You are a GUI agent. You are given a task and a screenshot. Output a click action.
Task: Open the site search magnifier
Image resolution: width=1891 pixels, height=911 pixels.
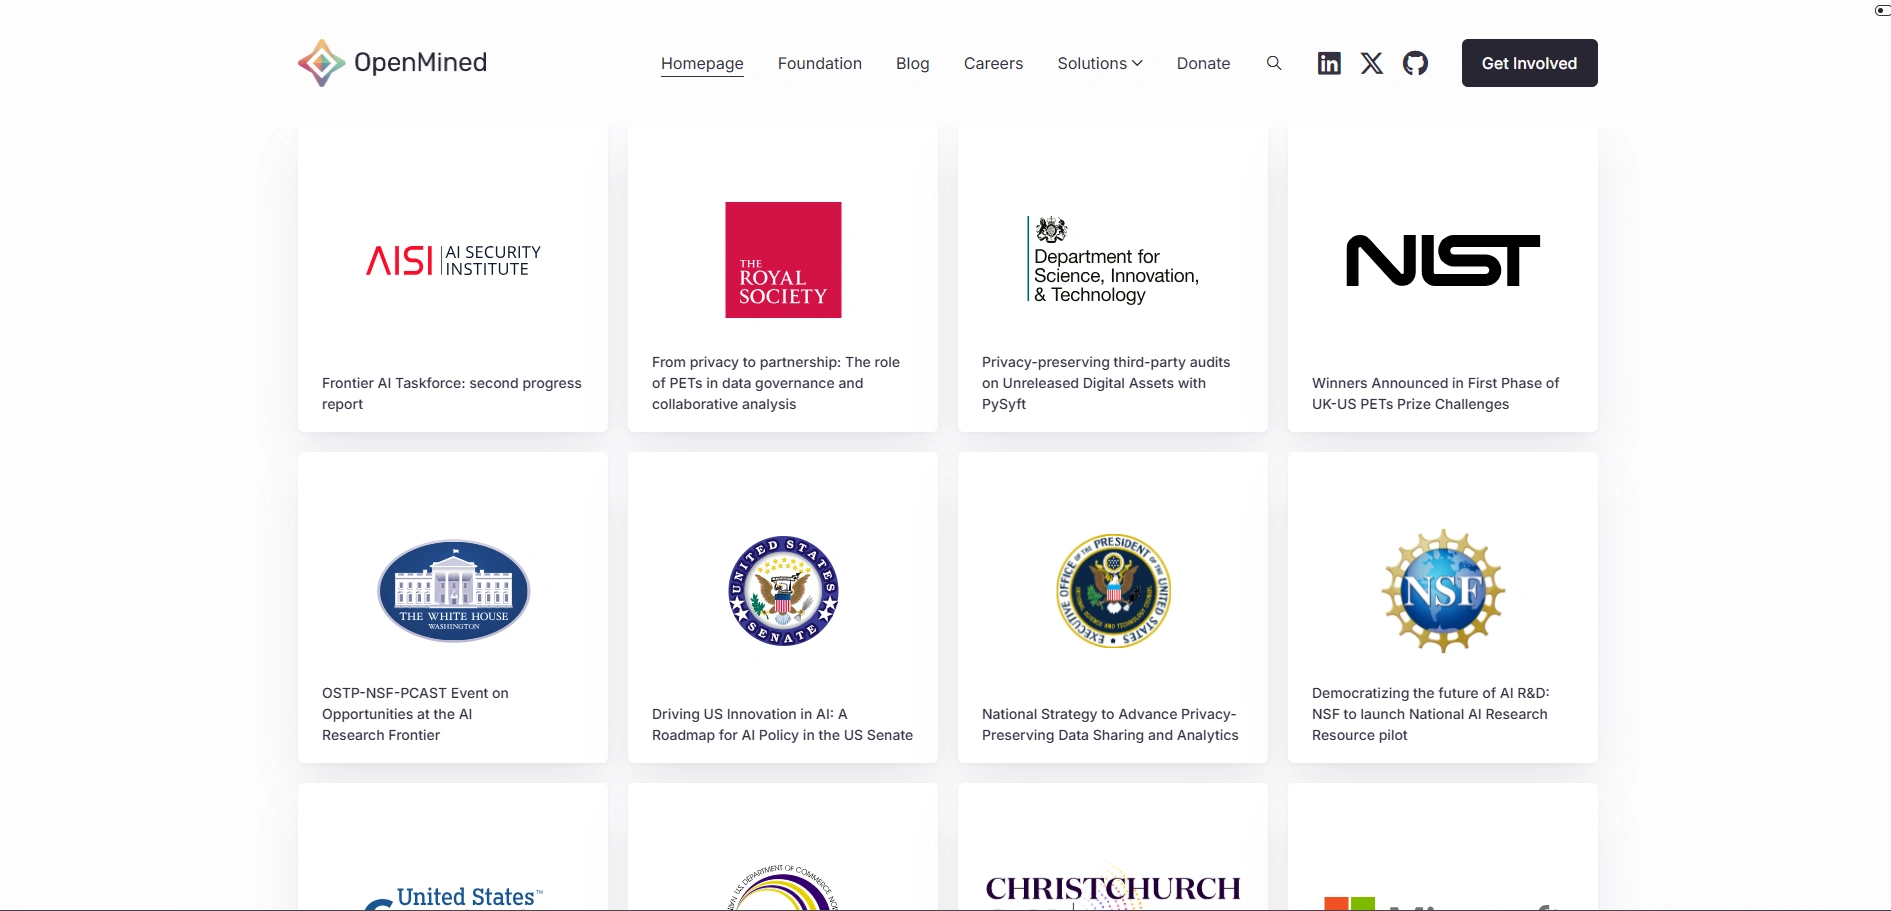click(1274, 63)
